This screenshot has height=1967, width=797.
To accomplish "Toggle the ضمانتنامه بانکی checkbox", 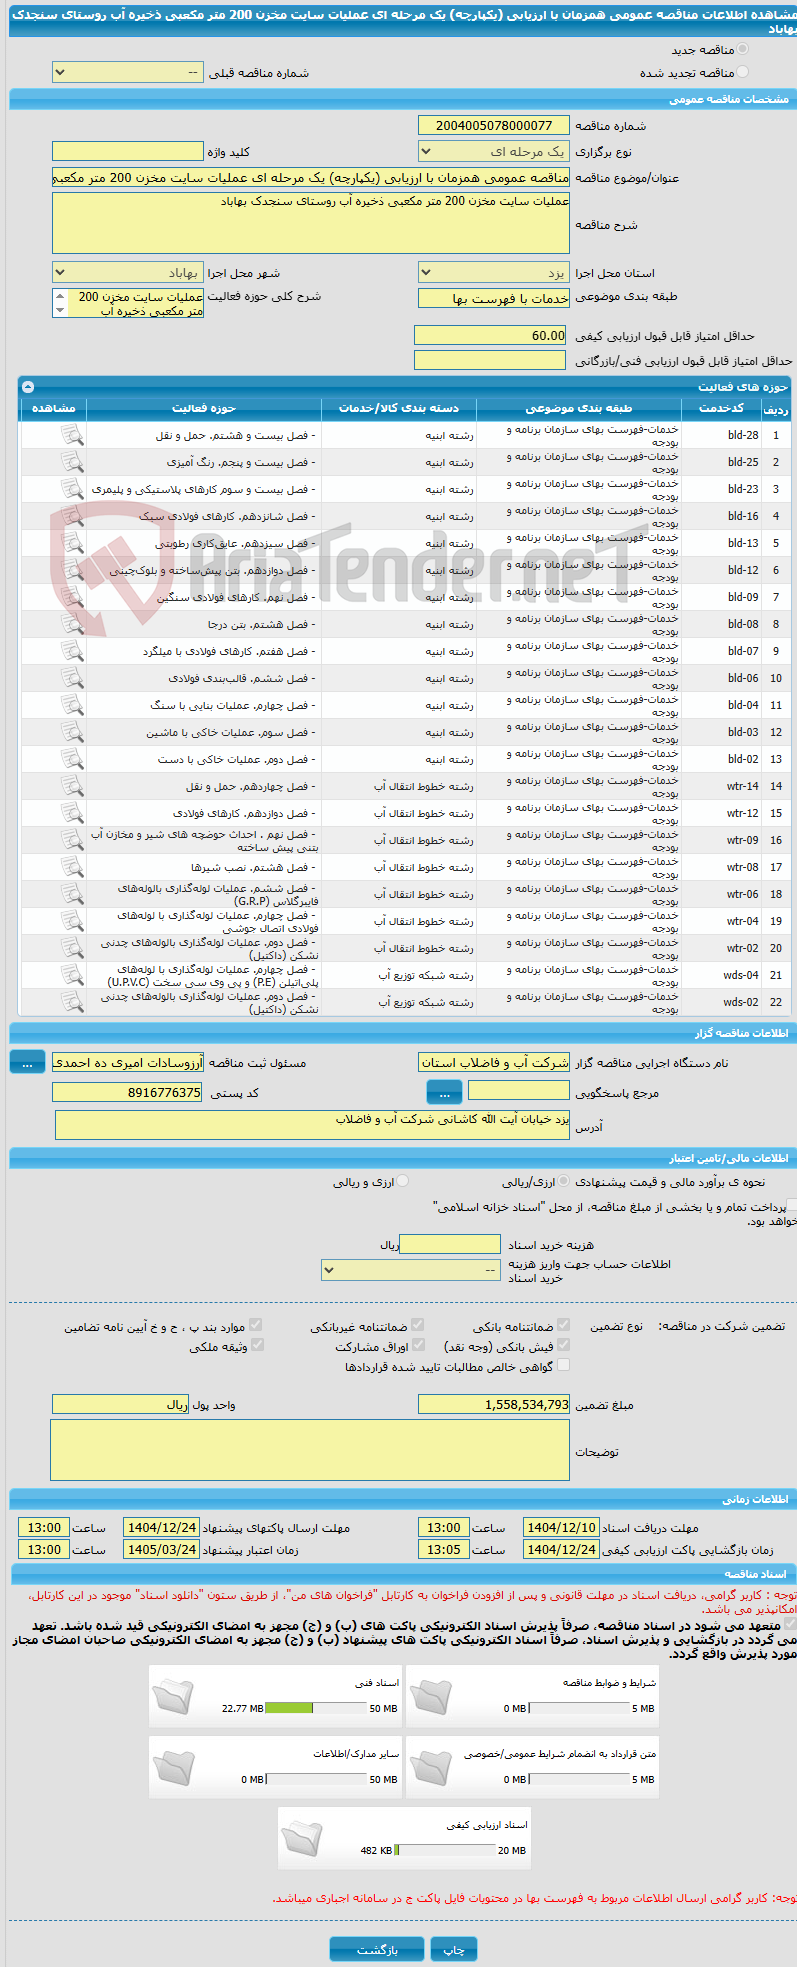I will tap(563, 1326).
